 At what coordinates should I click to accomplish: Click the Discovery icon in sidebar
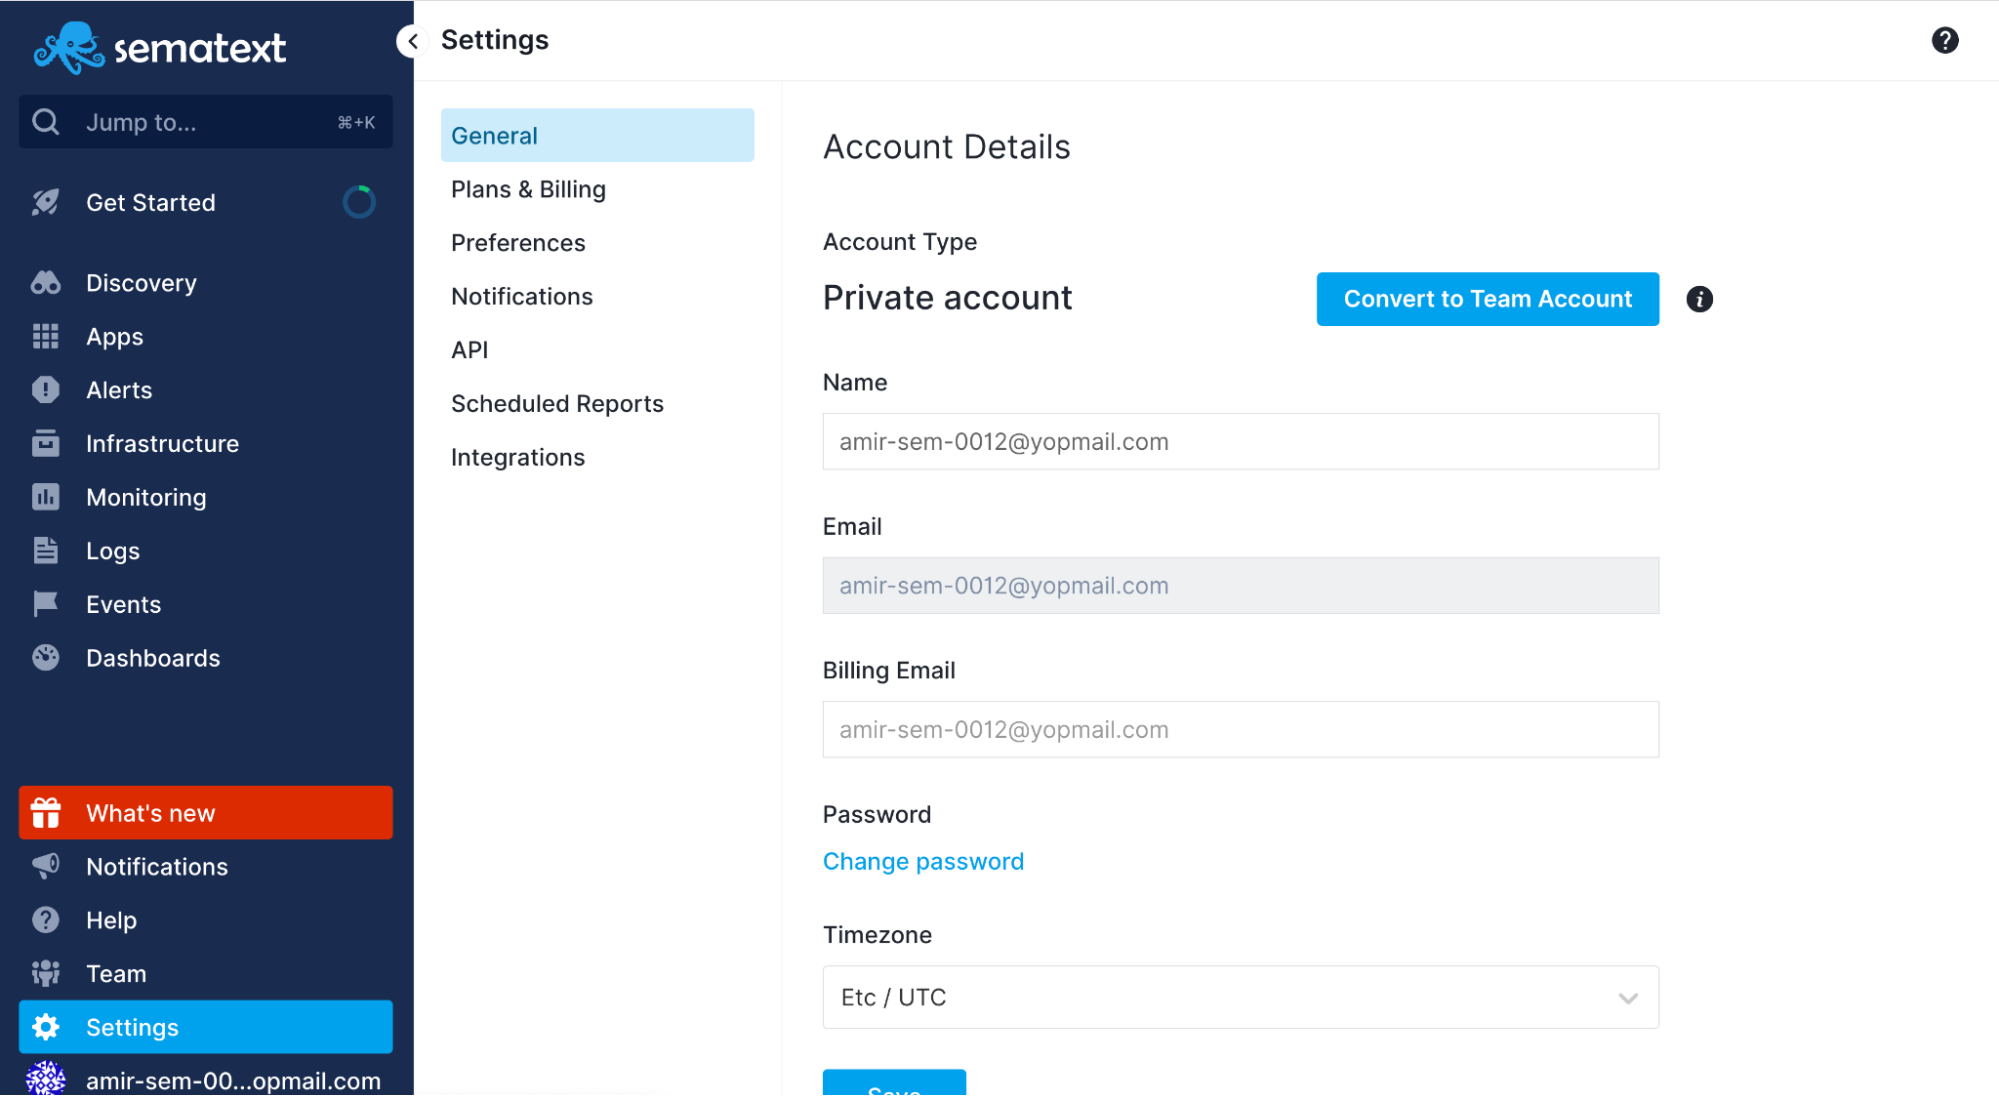(x=47, y=282)
